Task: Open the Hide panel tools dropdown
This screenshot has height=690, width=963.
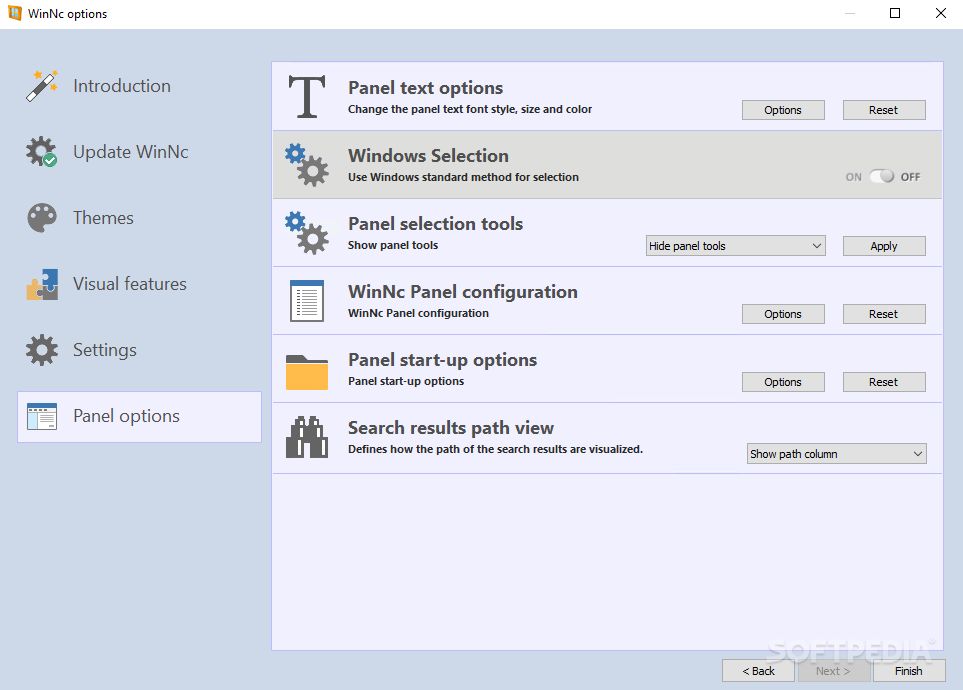Action: coord(735,246)
